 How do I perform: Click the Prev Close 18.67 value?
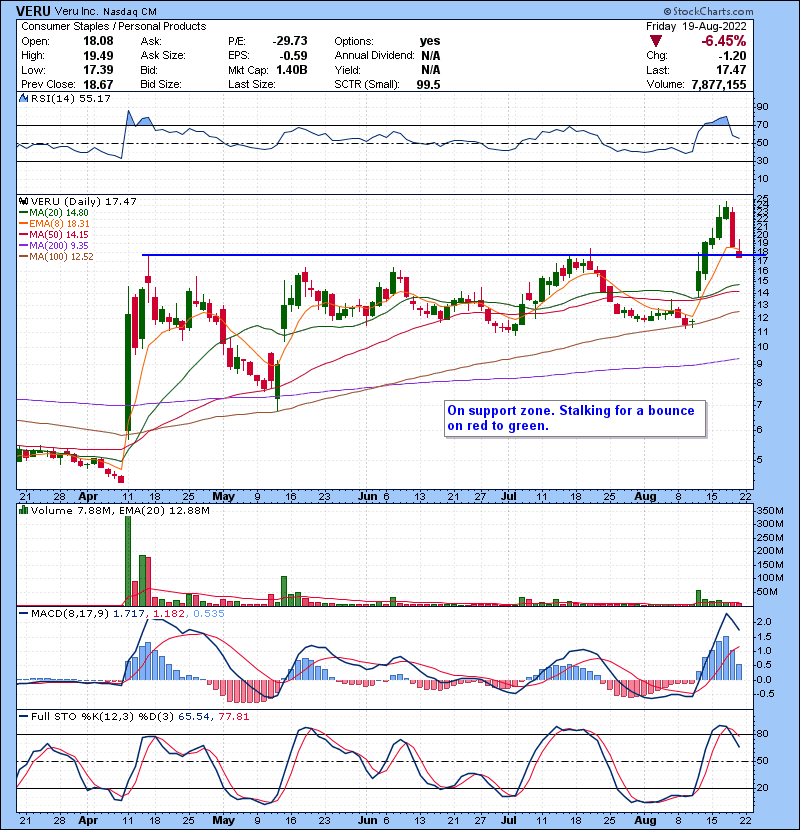[98, 84]
